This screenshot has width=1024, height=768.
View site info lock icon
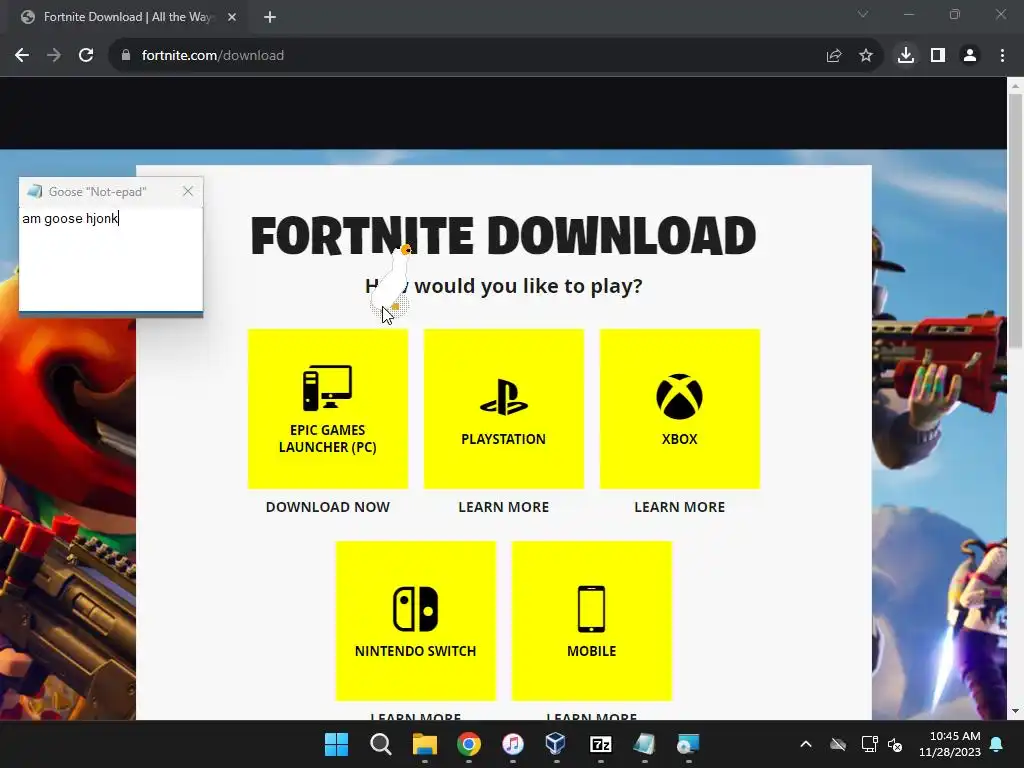click(x=126, y=56)
